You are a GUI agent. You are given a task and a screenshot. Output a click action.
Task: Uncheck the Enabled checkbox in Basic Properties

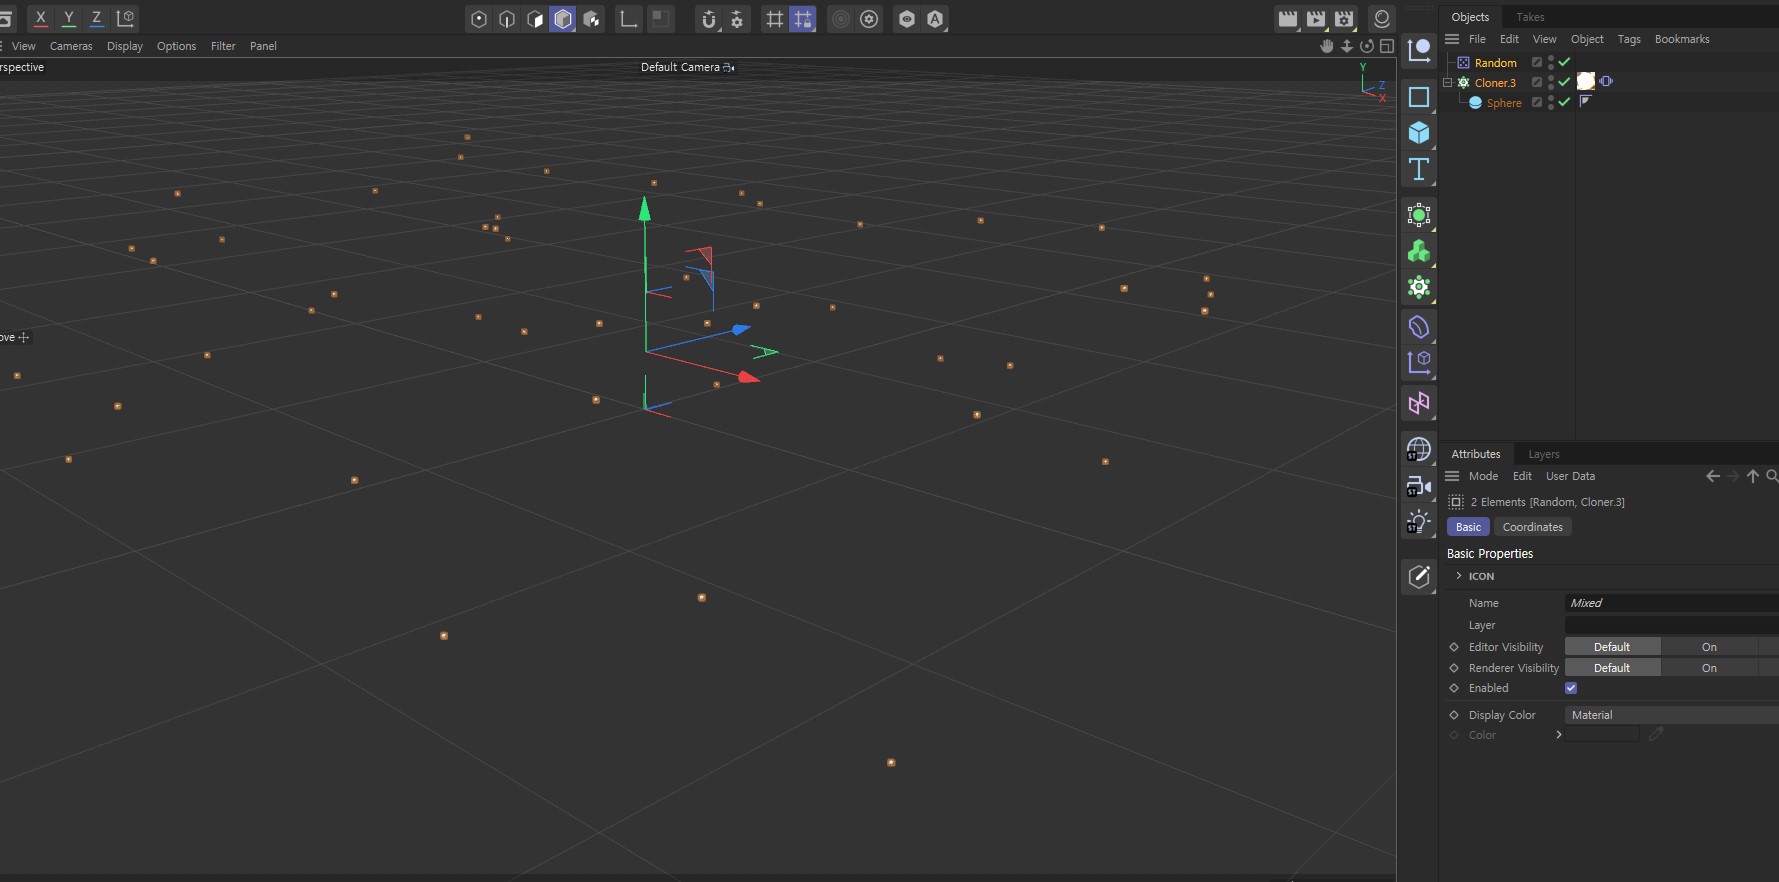1571,688
